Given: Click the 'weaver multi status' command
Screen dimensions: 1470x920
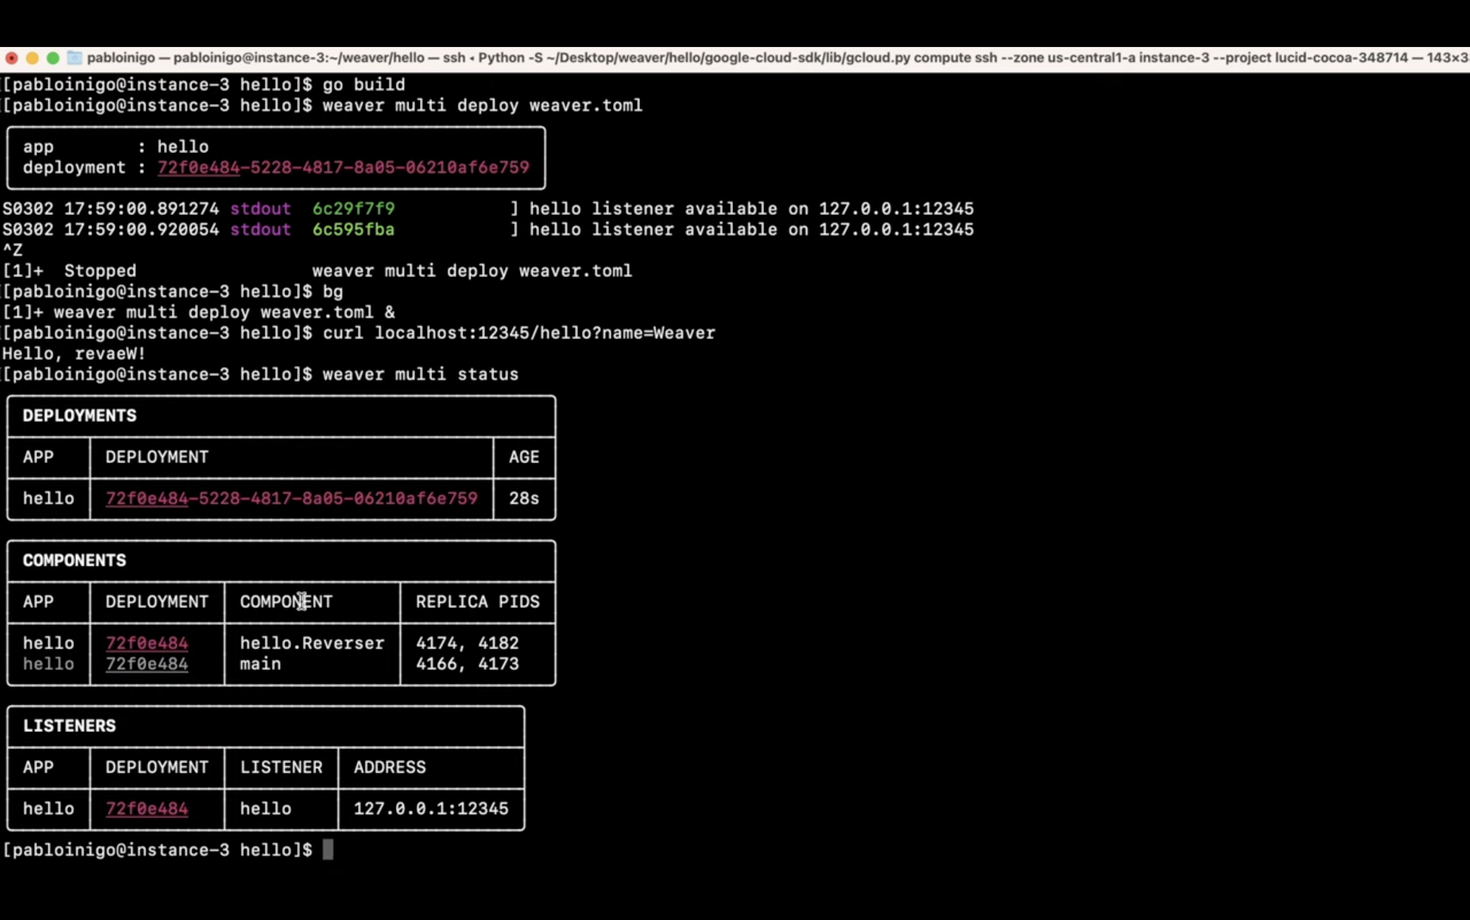Looking at the screenshot, I should coord(420,374).
